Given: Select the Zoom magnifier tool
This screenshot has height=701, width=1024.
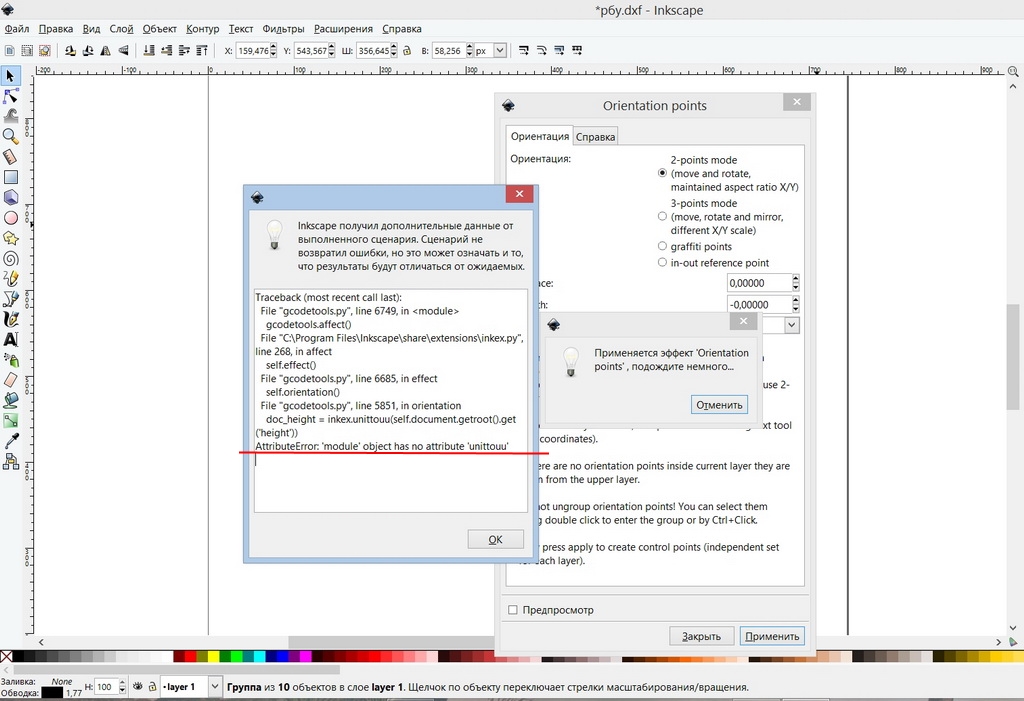Looking at the screenshot, I should (x=10, y=137).
